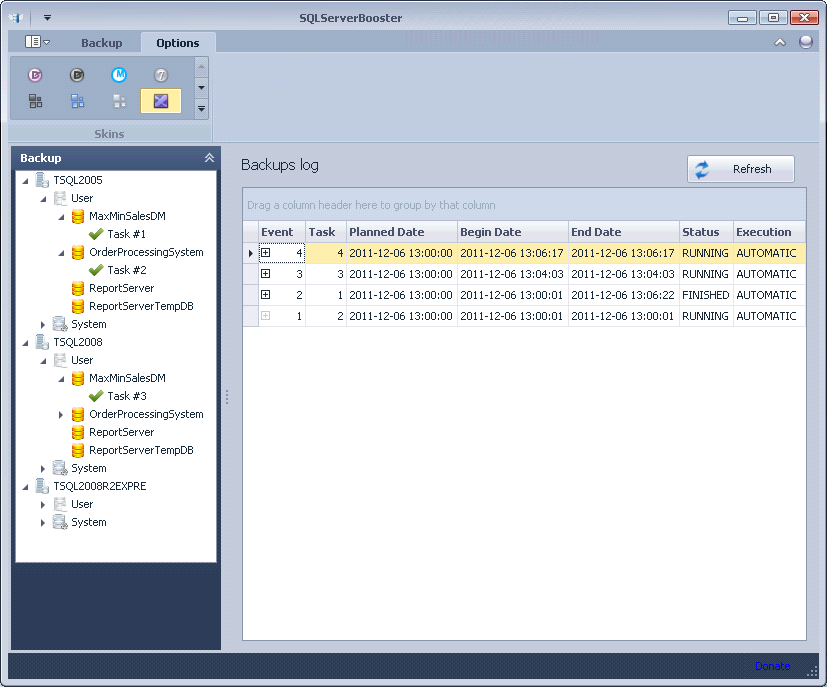The width and height of the screenshot is (827, 687).
Task: Sort by Begin Date column header
Action: [513, 232]
